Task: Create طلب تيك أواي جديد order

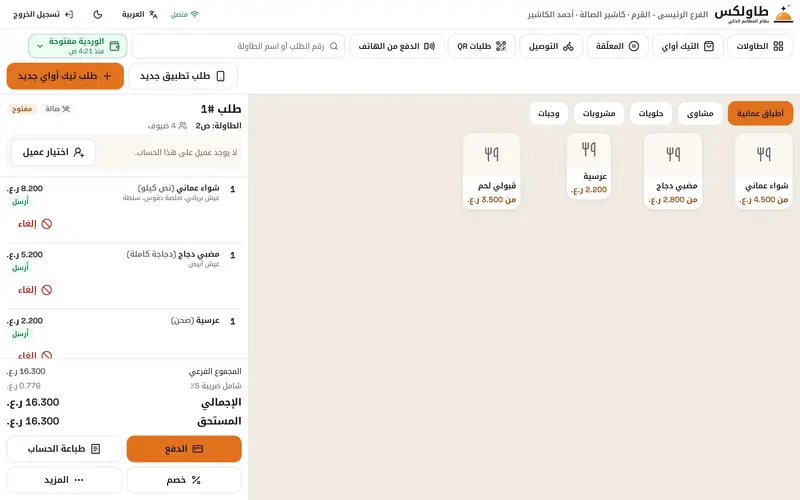Action: 65,76
